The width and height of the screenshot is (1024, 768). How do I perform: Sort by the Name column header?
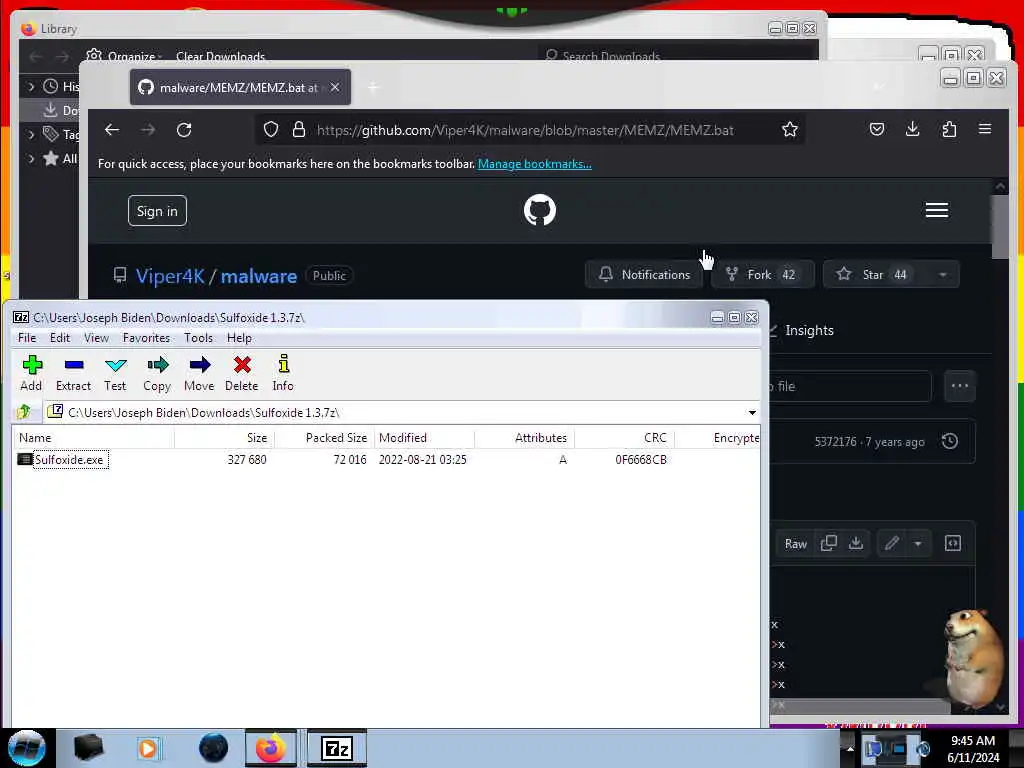pos(93,438)
